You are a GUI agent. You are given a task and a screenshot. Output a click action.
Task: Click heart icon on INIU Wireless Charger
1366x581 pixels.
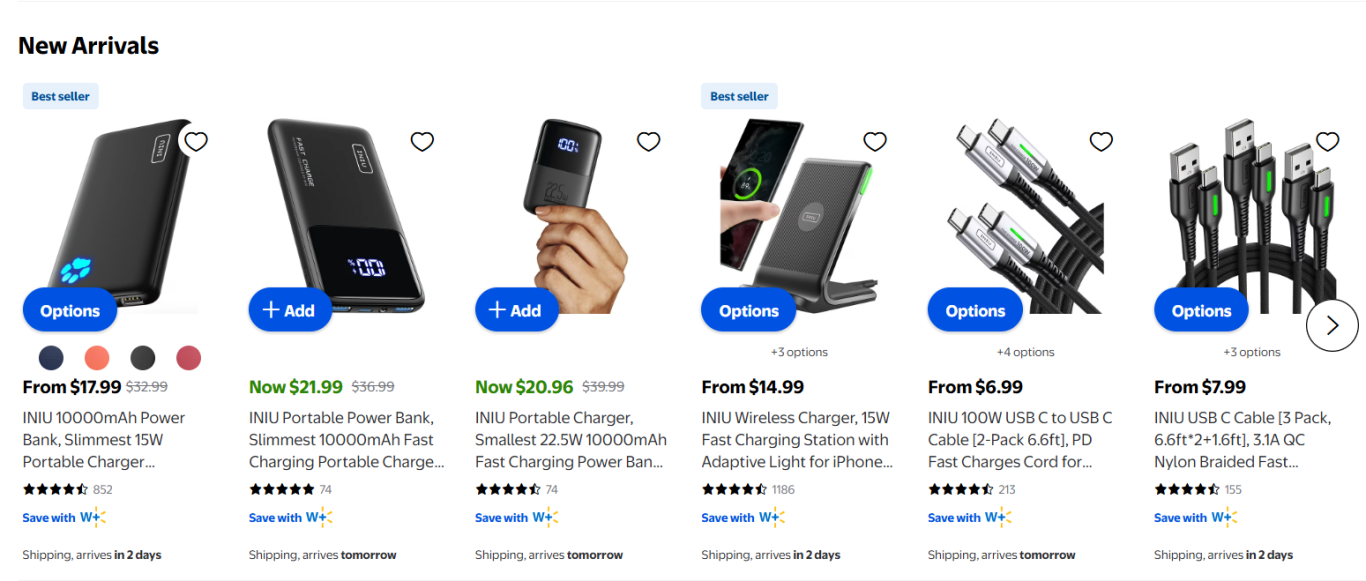tap(875, 142)
